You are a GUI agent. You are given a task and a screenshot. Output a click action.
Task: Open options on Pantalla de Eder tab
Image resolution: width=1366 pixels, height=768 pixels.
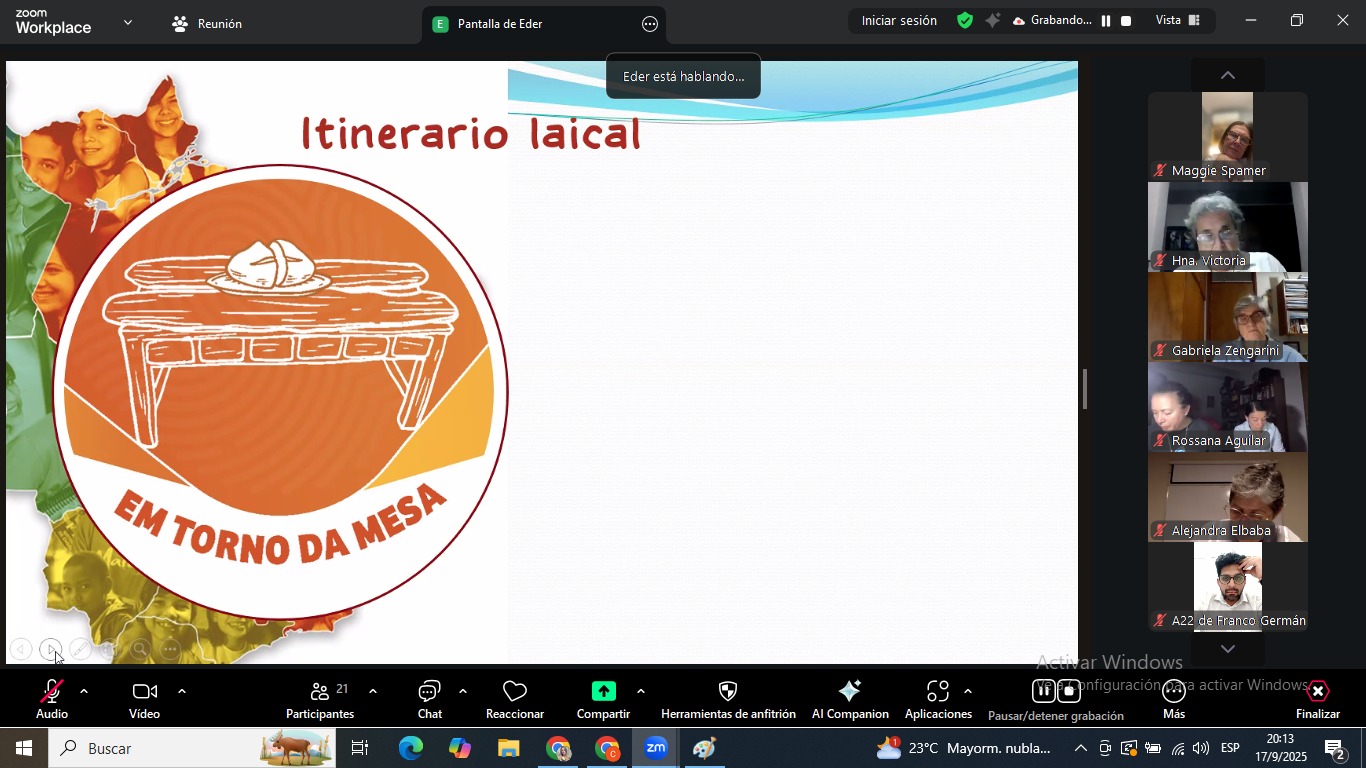(650, 24)
